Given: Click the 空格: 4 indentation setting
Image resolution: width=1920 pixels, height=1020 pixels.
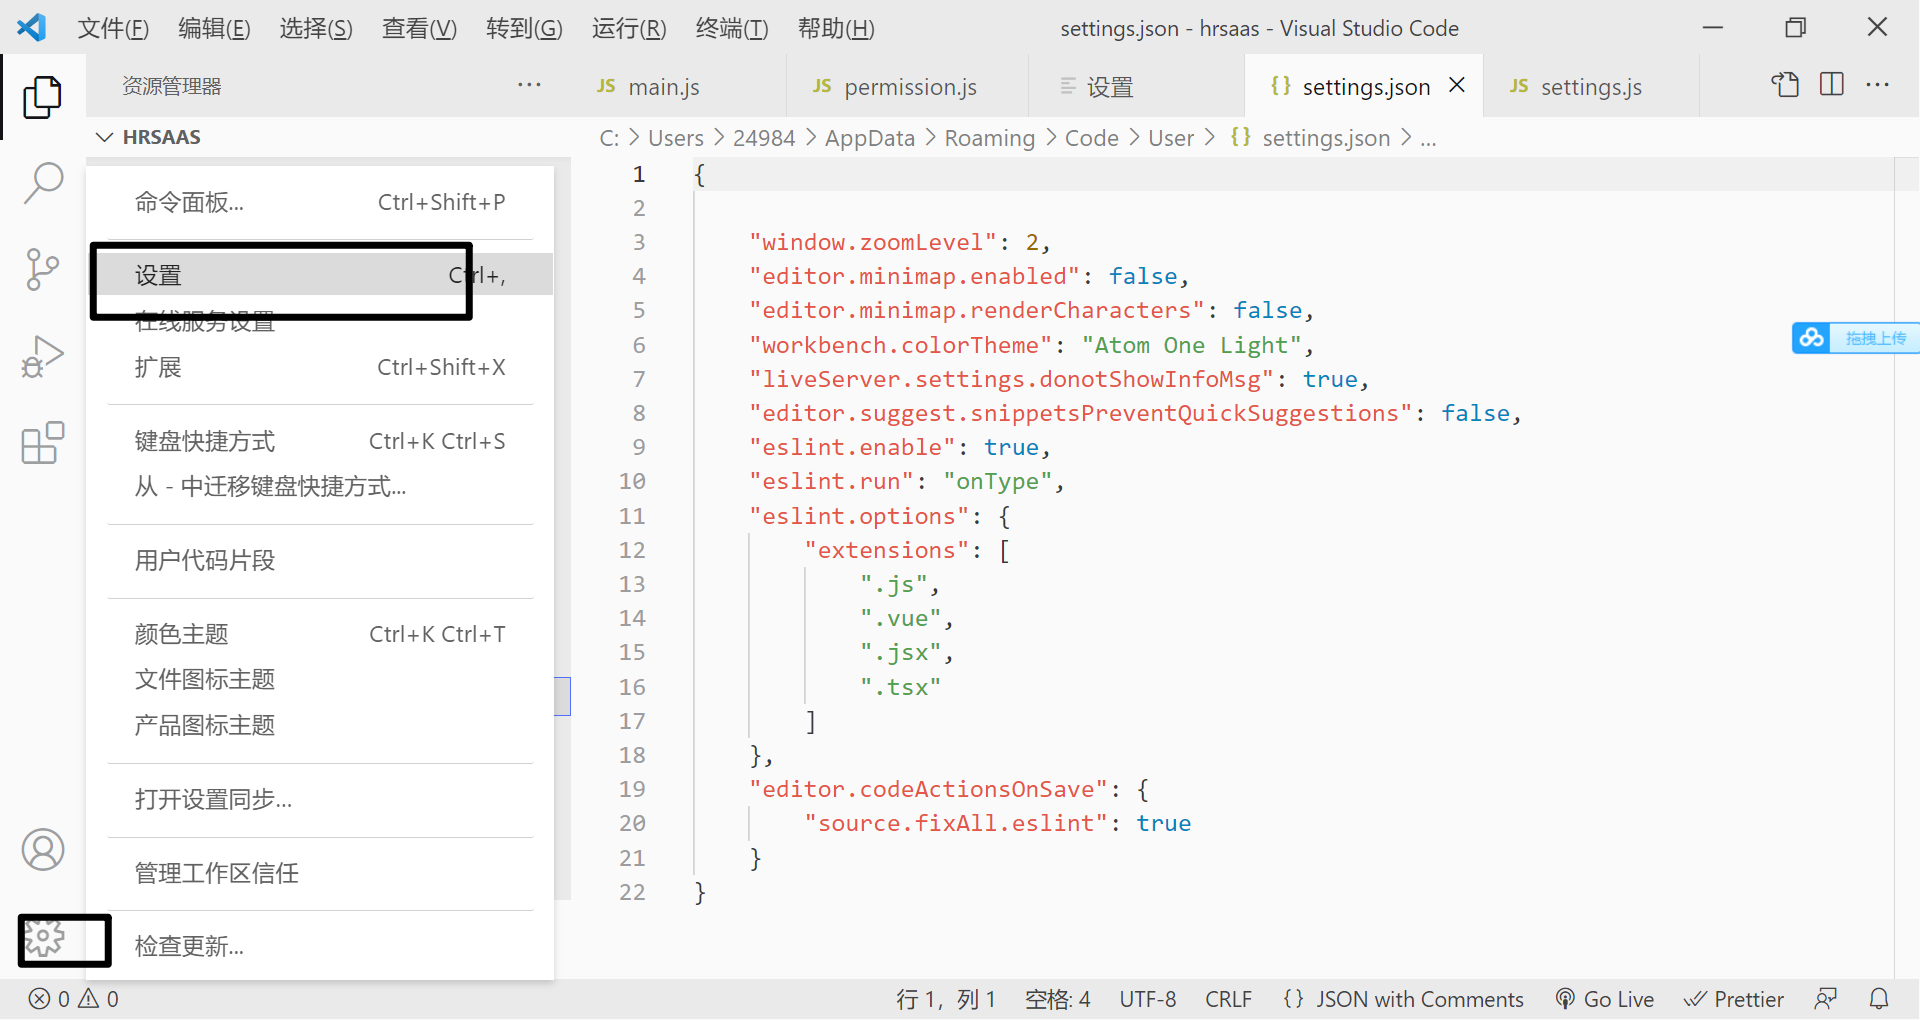Looking at the screenshot, I should (1058, 999).
